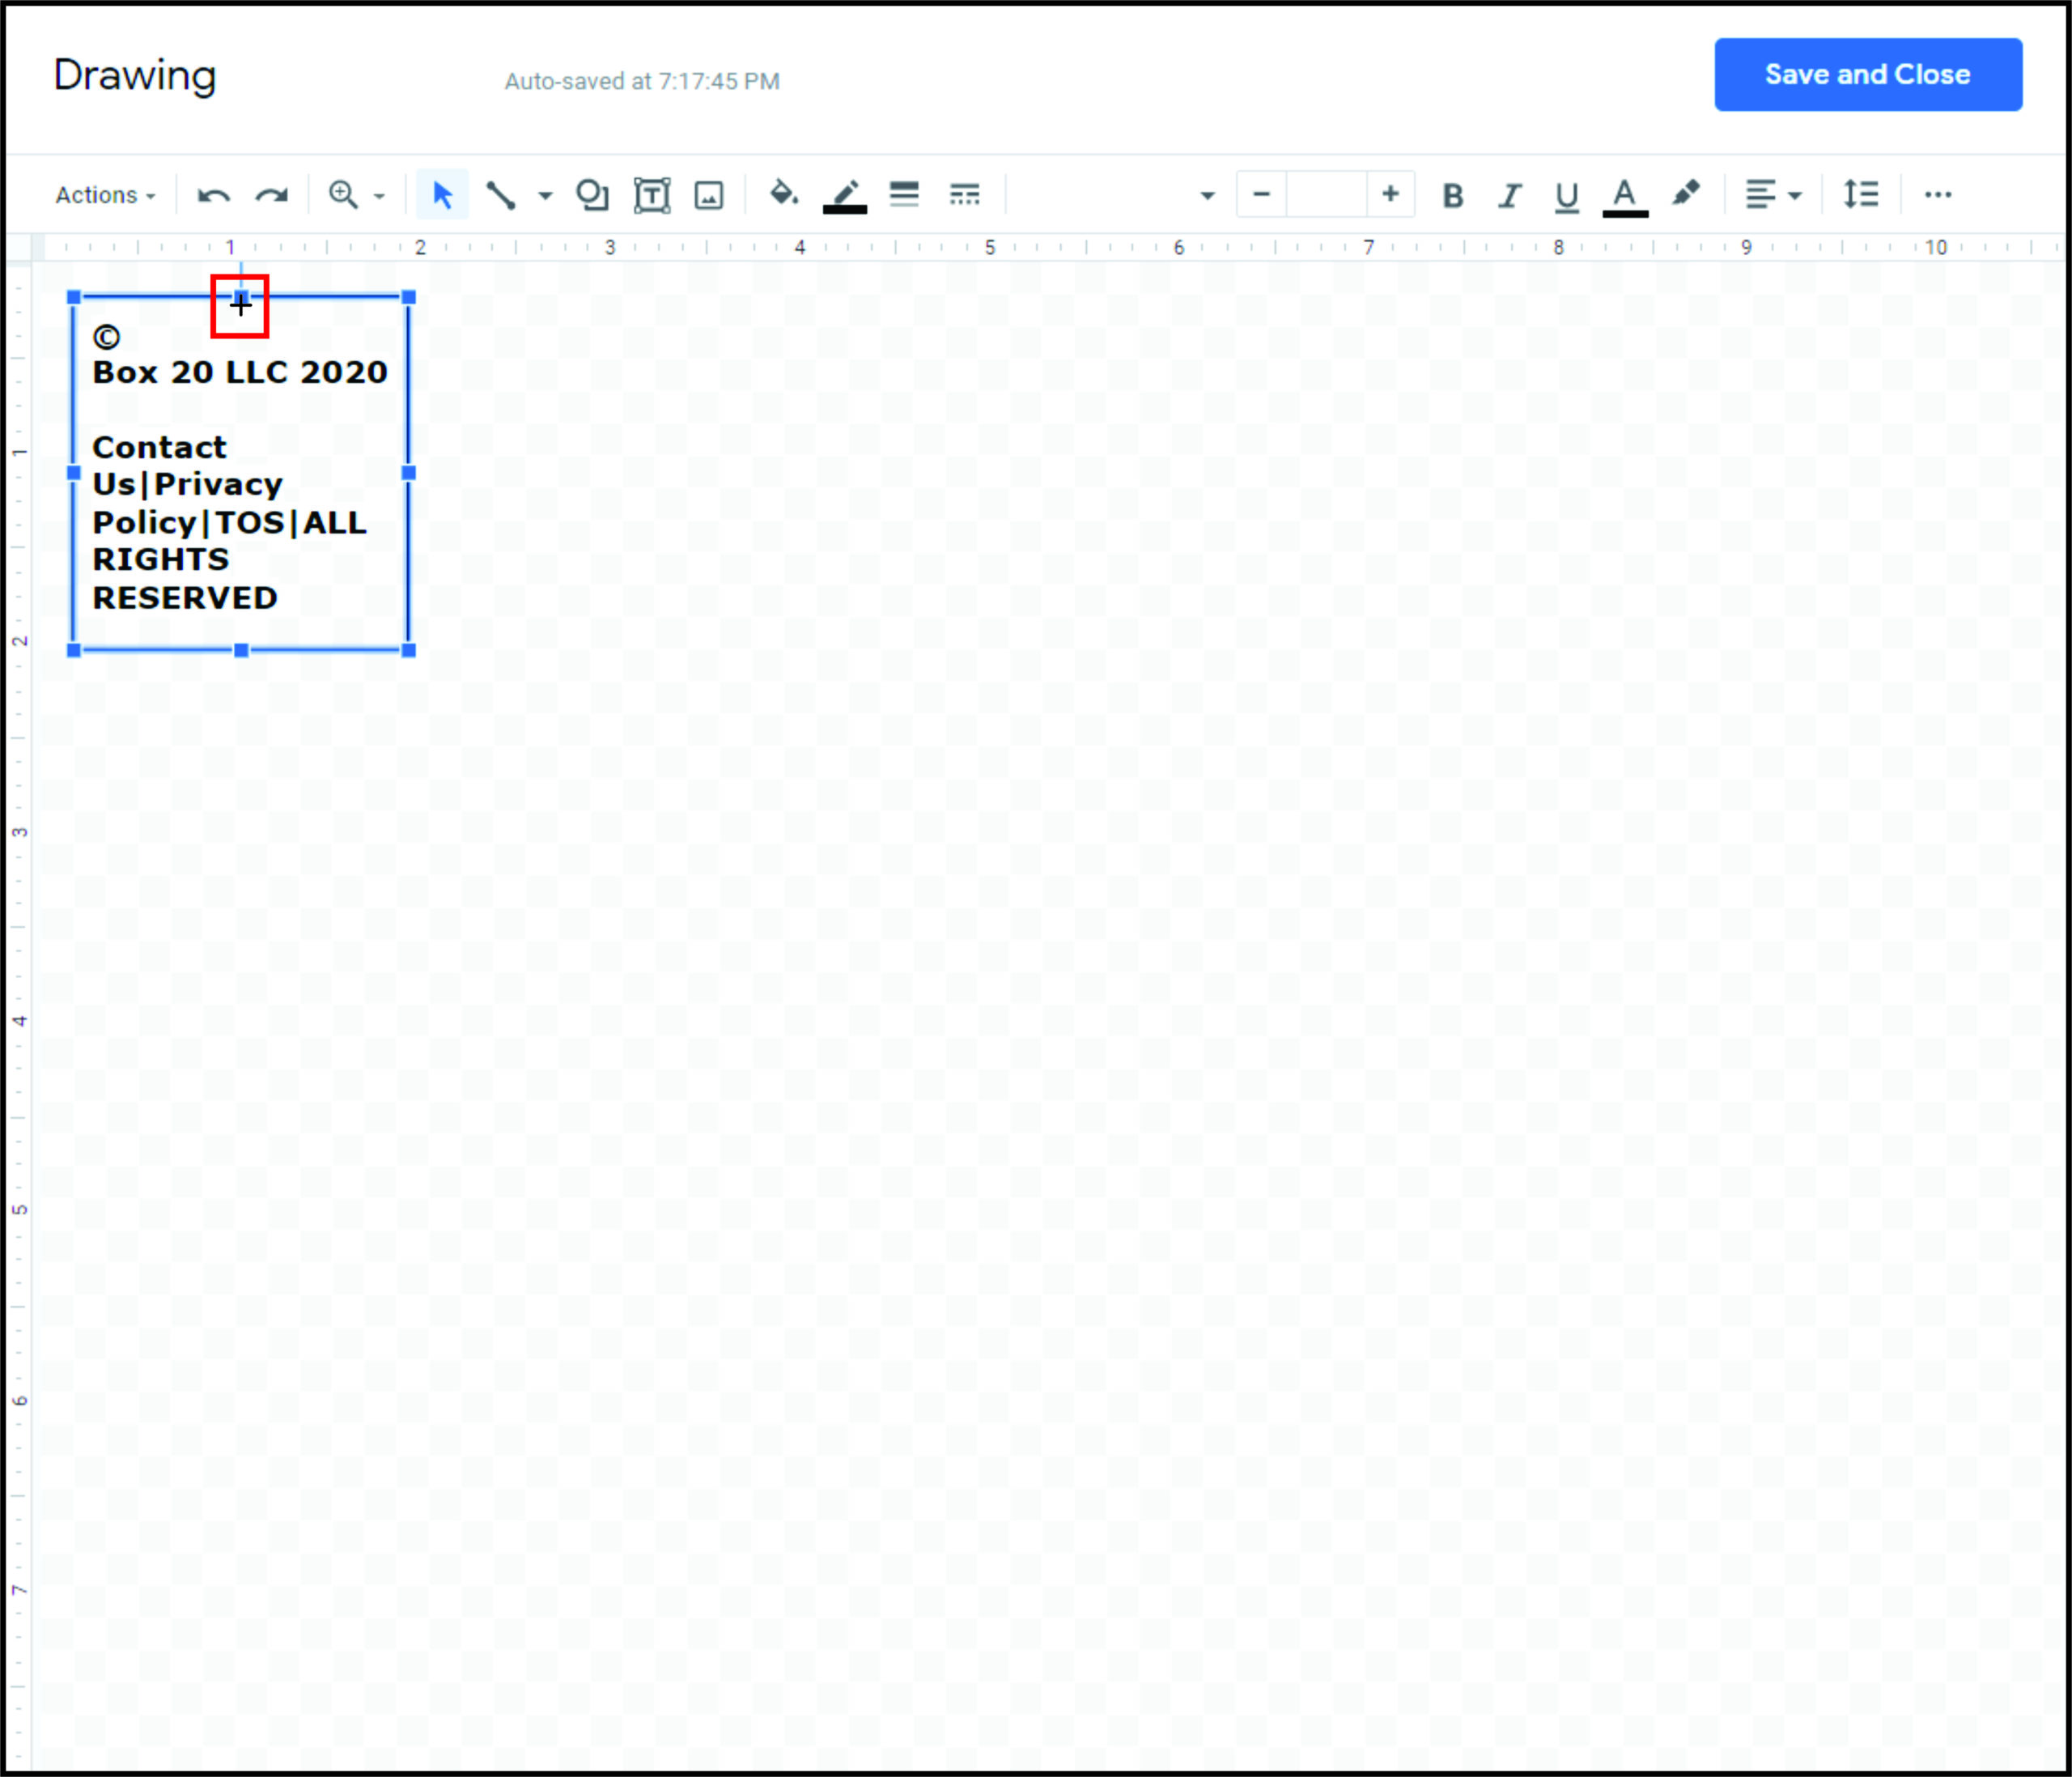Select the Line tool
The image size is (2072, 1777).
tap(501, 195)
